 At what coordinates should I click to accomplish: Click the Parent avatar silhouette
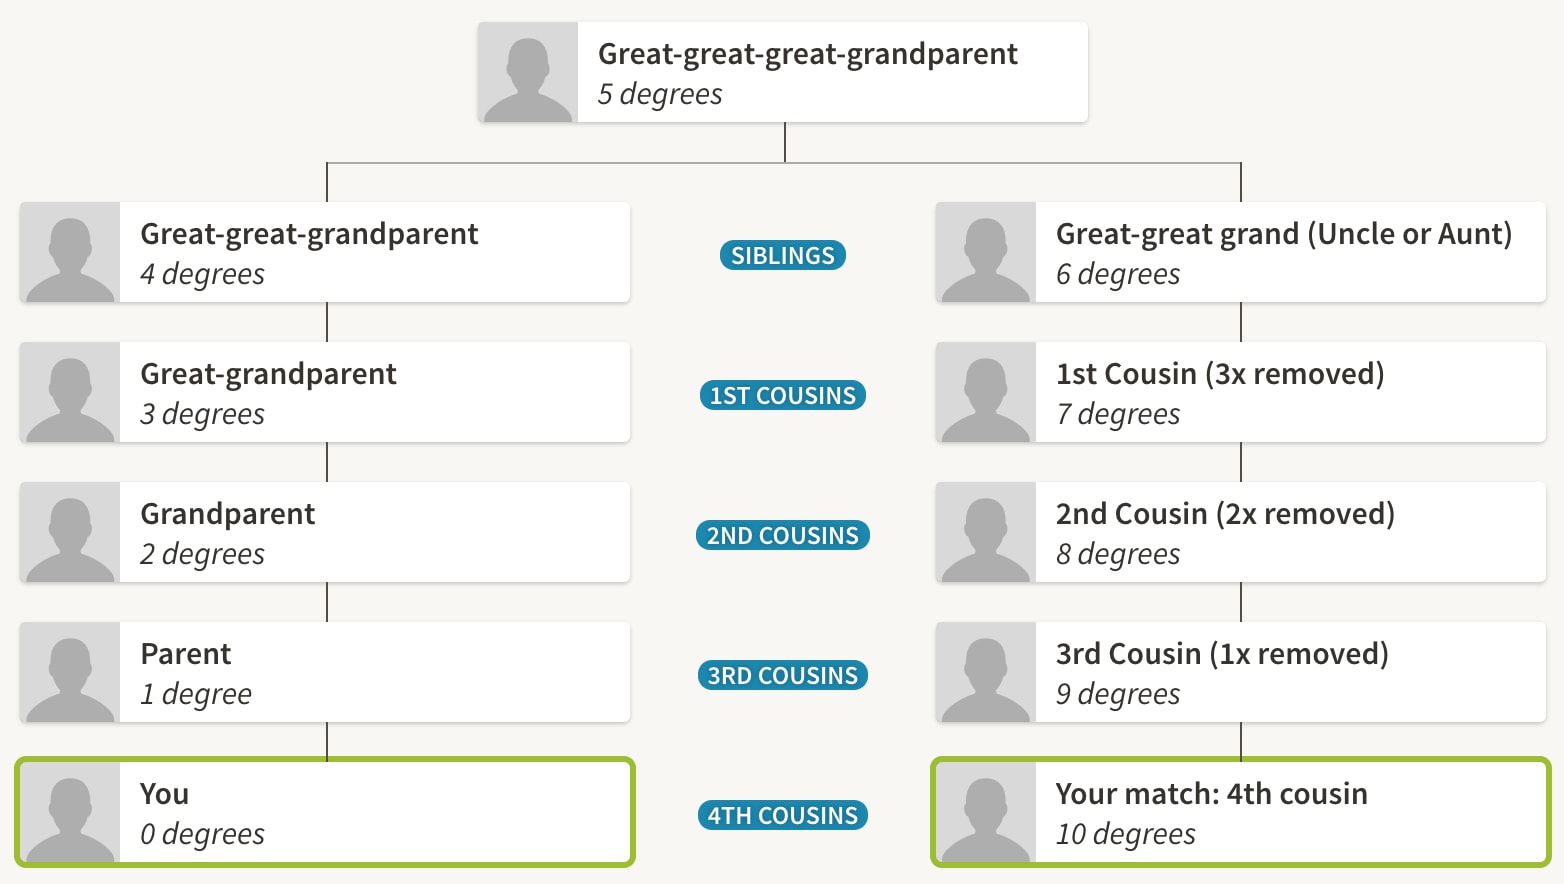70,673
